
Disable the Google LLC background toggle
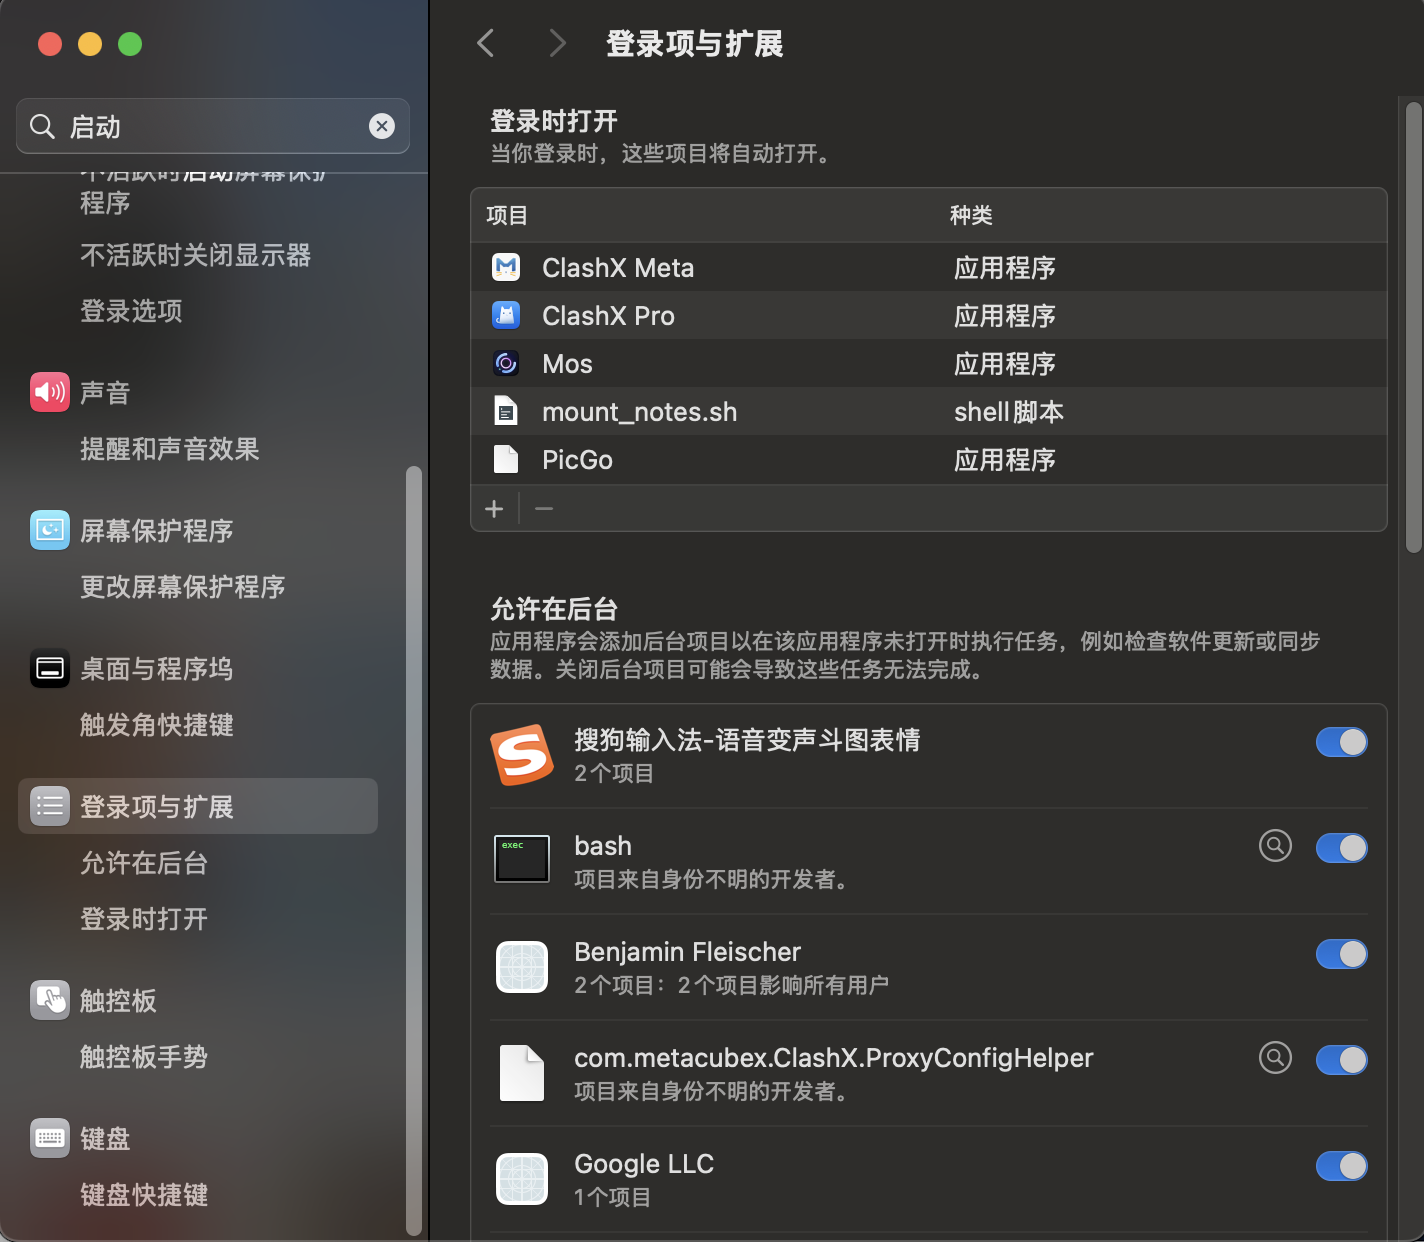tap(1341, 1166)
